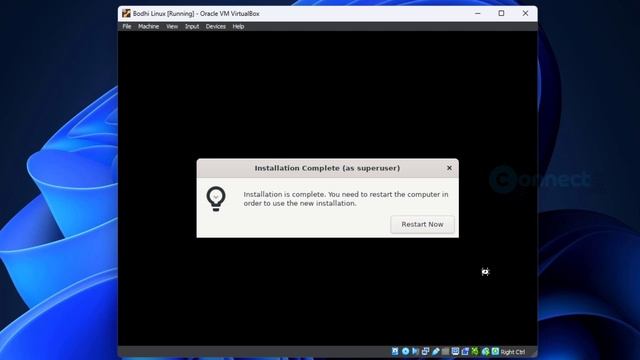Open the Help menu
Image resolution: width=640 pixels, height=360 pixels.
(x=238, y=27)
